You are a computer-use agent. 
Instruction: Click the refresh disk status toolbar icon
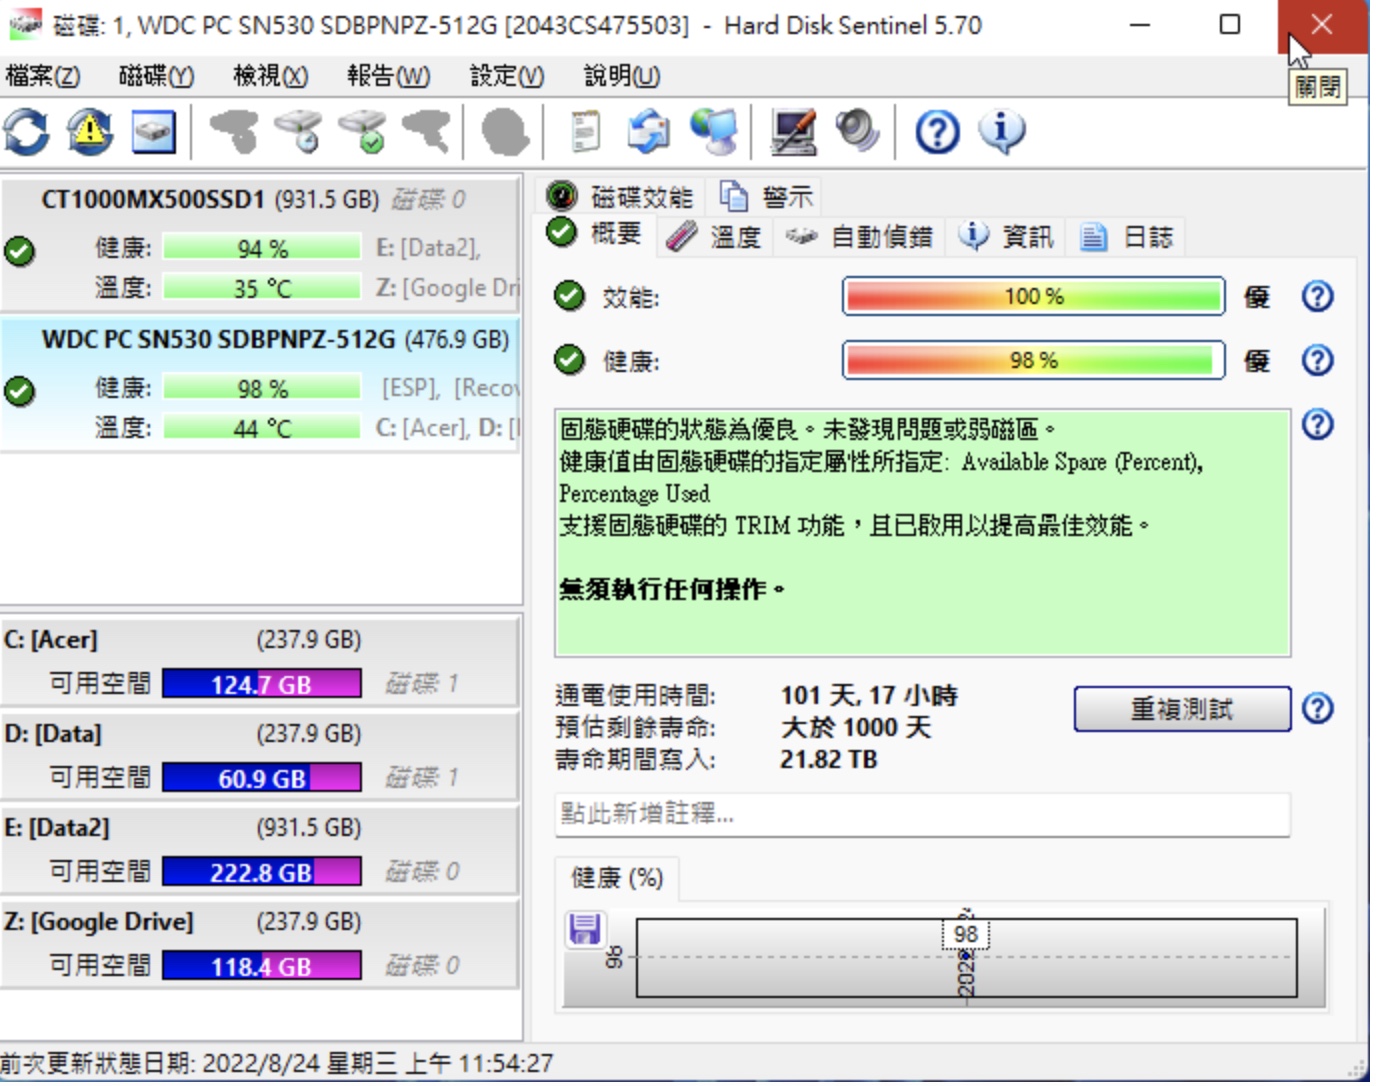click(26, 131)
